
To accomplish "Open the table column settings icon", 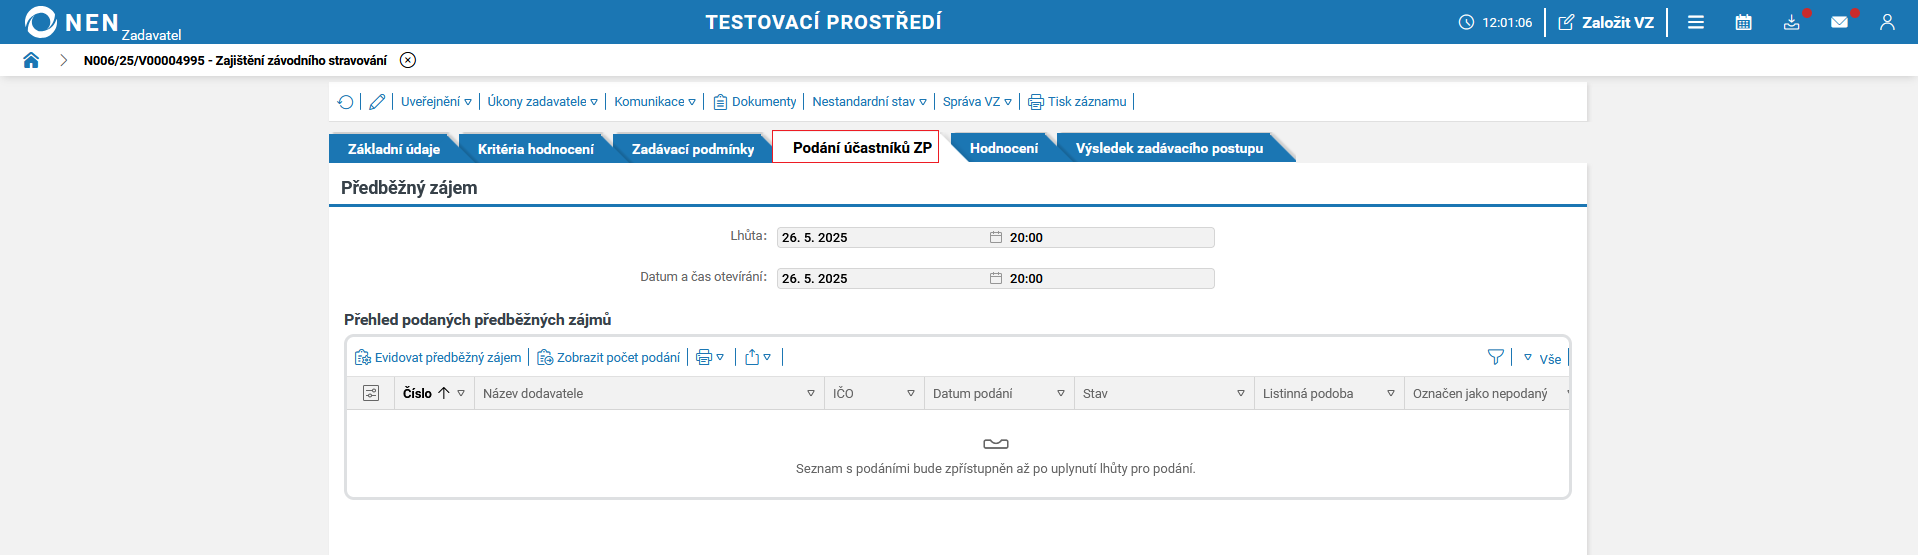I will coord(371,393).
